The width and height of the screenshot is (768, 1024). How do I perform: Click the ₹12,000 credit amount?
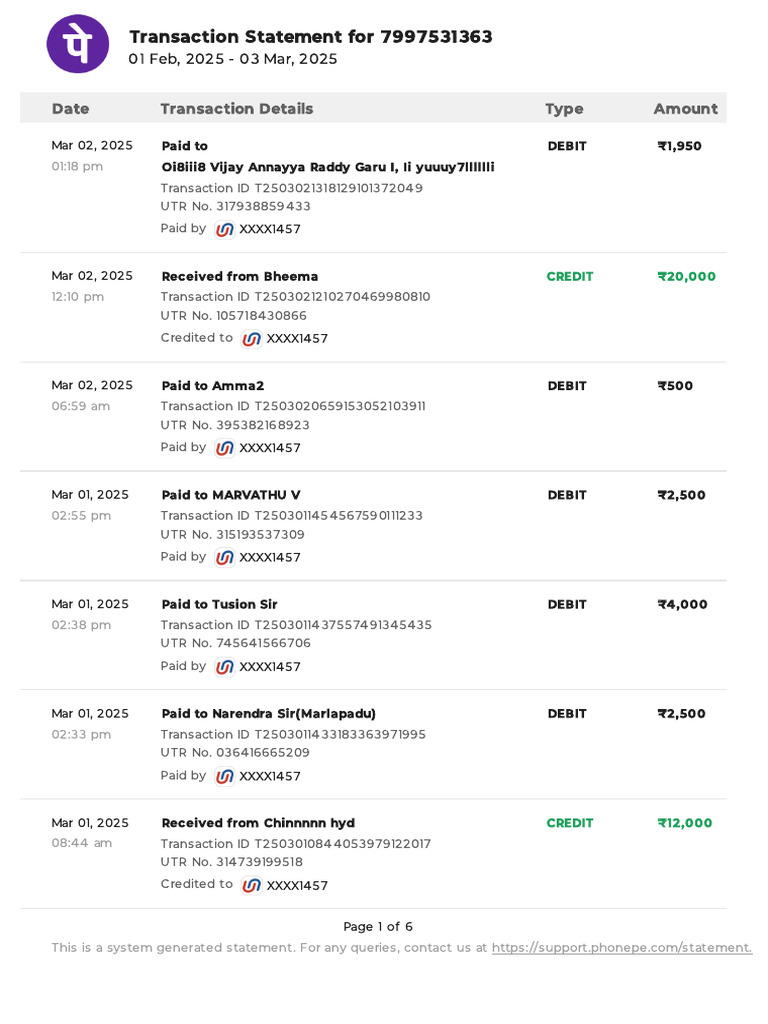pos(685,823)
